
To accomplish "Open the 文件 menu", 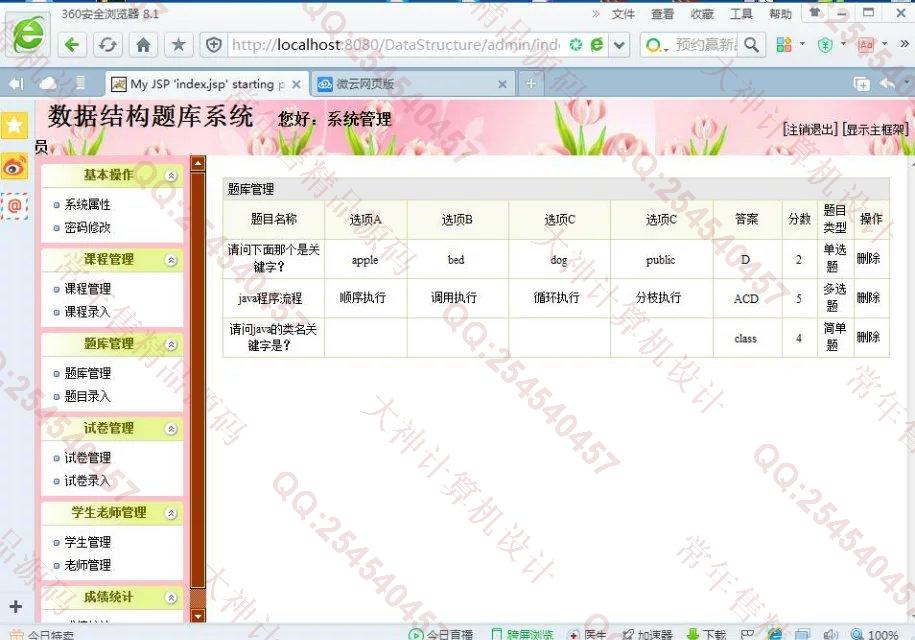I will click(623, 14).
